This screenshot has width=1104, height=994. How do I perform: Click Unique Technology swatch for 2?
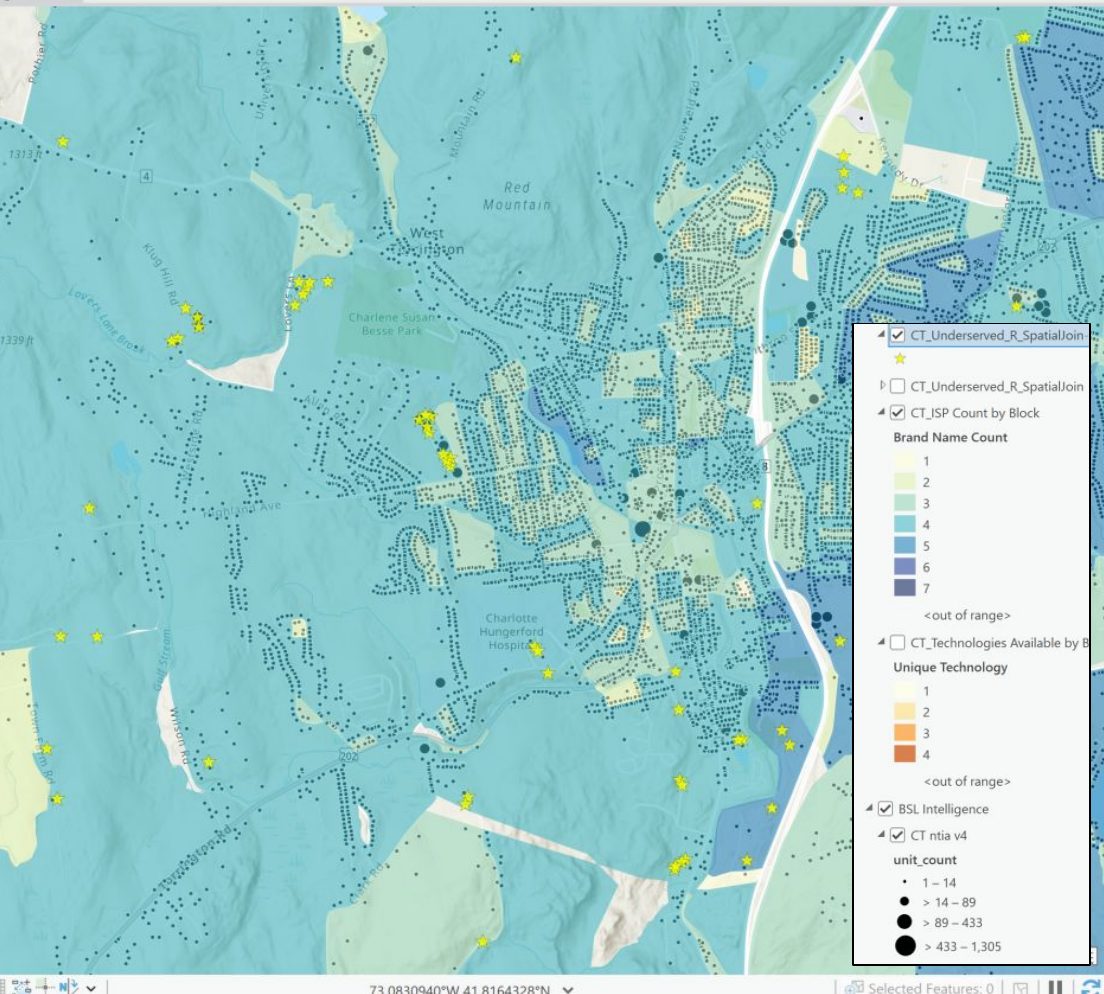click(905, 712)
